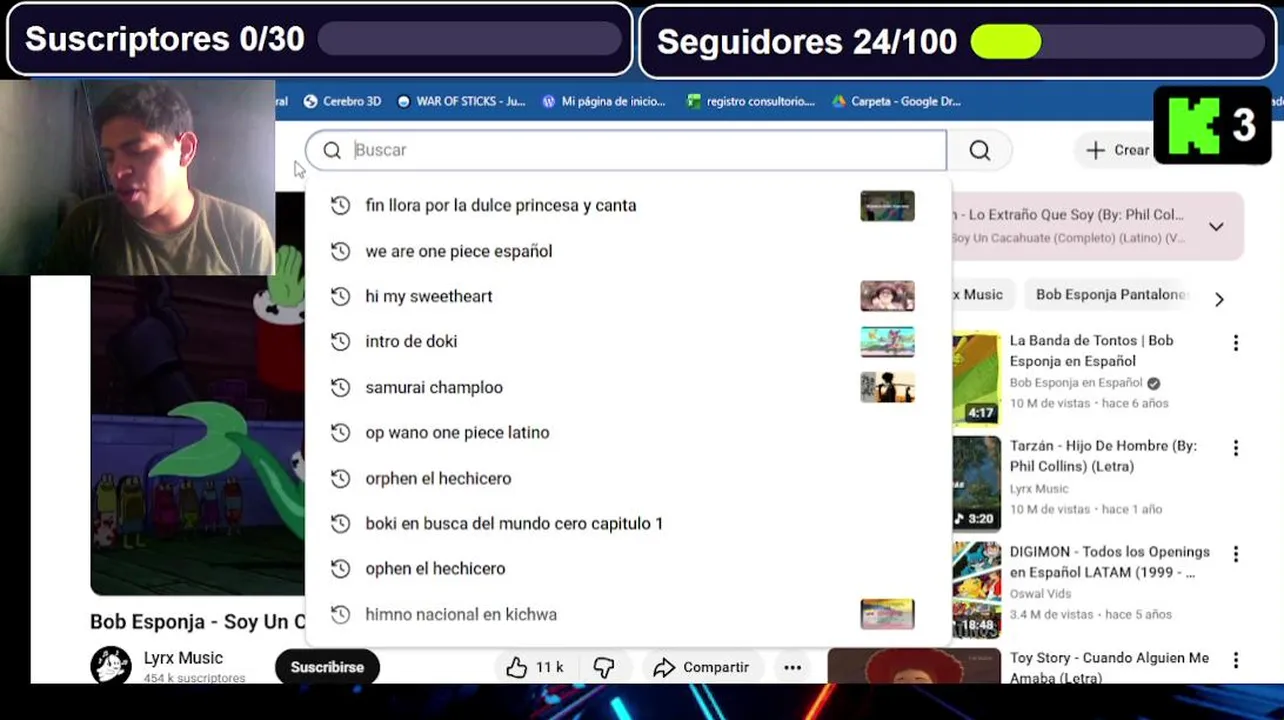Click history icon beside 'op wano one piece latino'

click(340, 432)
